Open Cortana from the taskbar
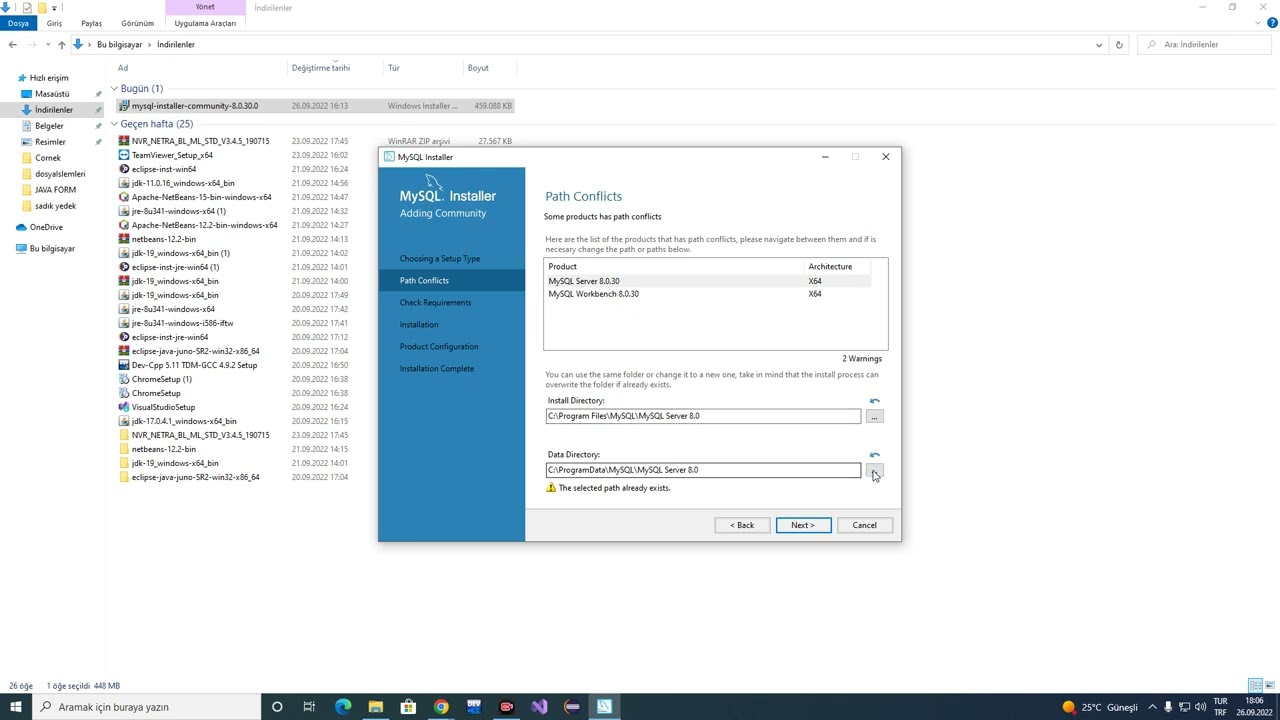The width and height of the screenshot is (1280, 720). (x=277, y=707)
